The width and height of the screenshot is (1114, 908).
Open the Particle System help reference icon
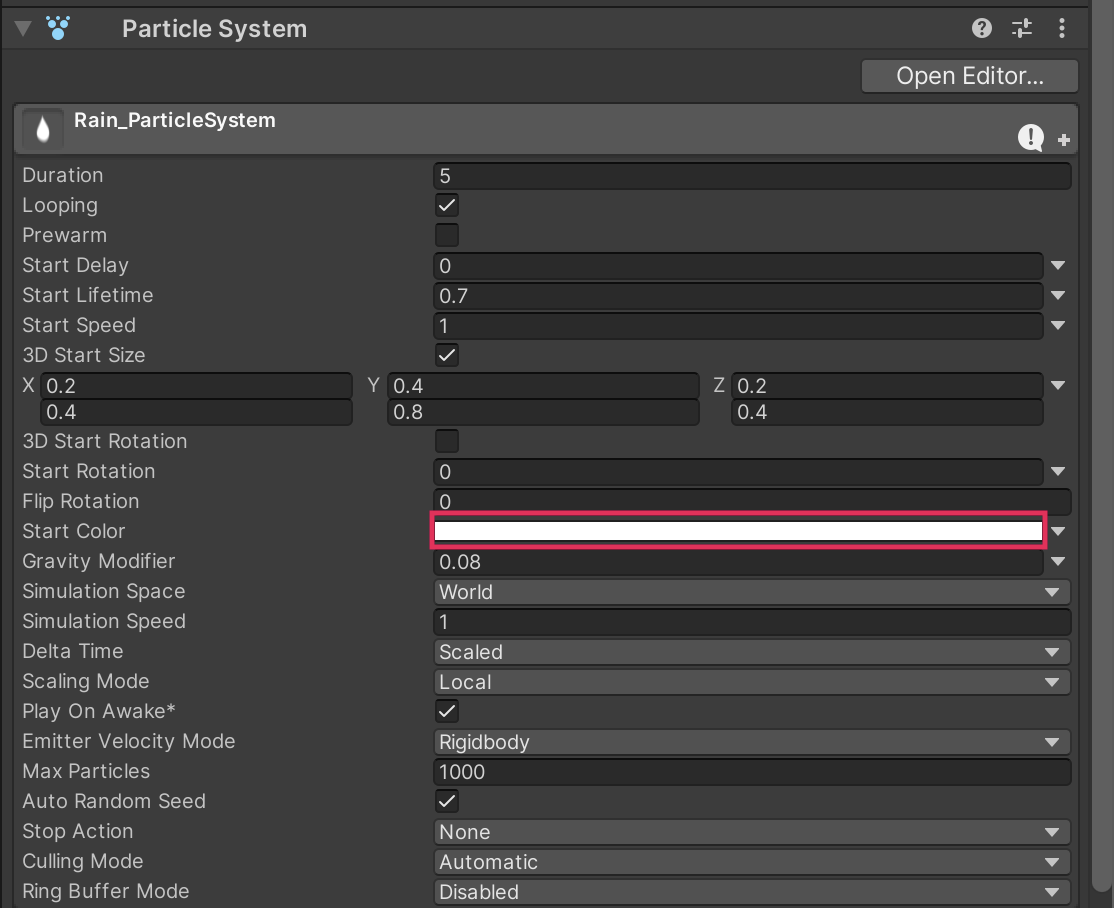(x=981, y=28)
